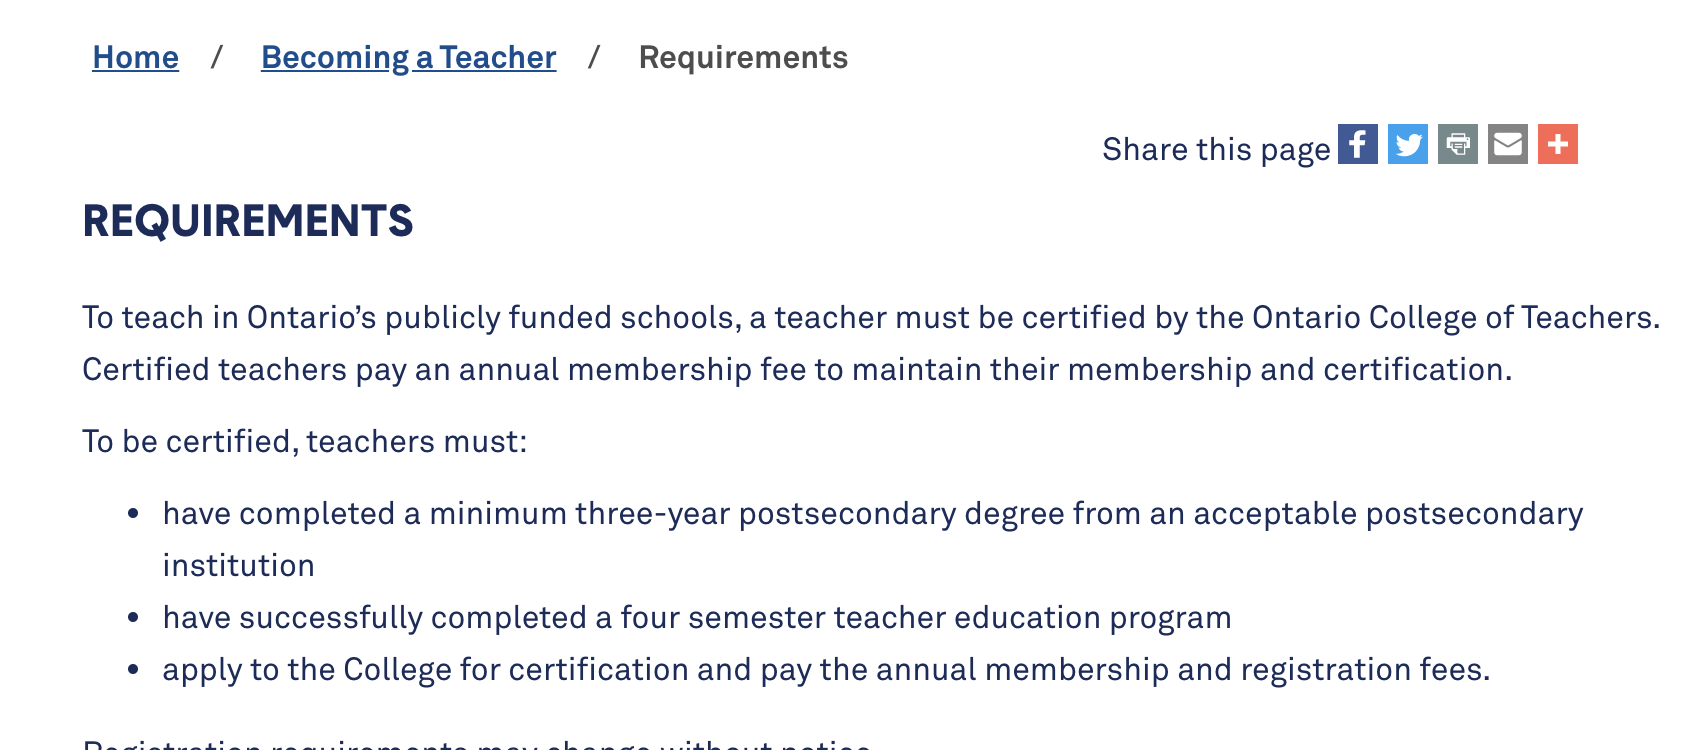Click the sentence about annual membership fee
Image resolution: width=1694 pixels, height=750 pixels.
(x=797, y=370)
